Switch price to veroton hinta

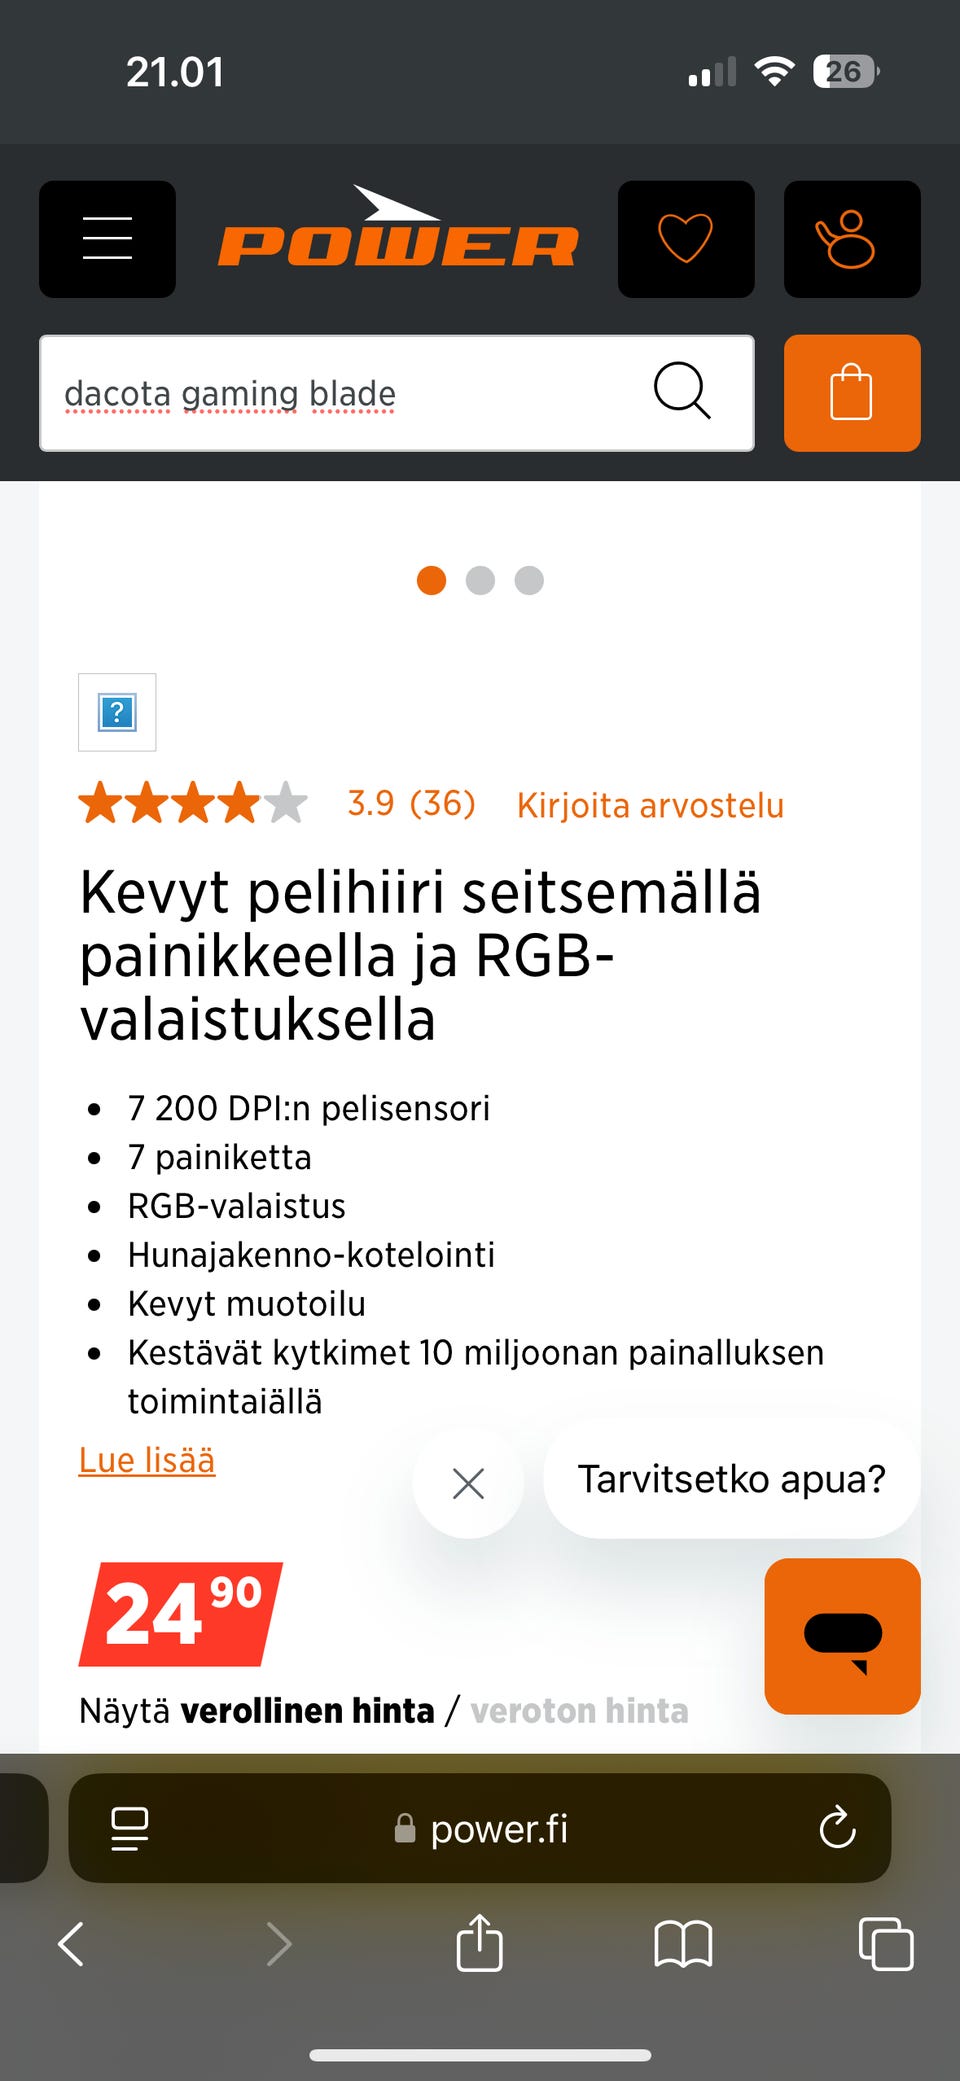(580, 1711)
